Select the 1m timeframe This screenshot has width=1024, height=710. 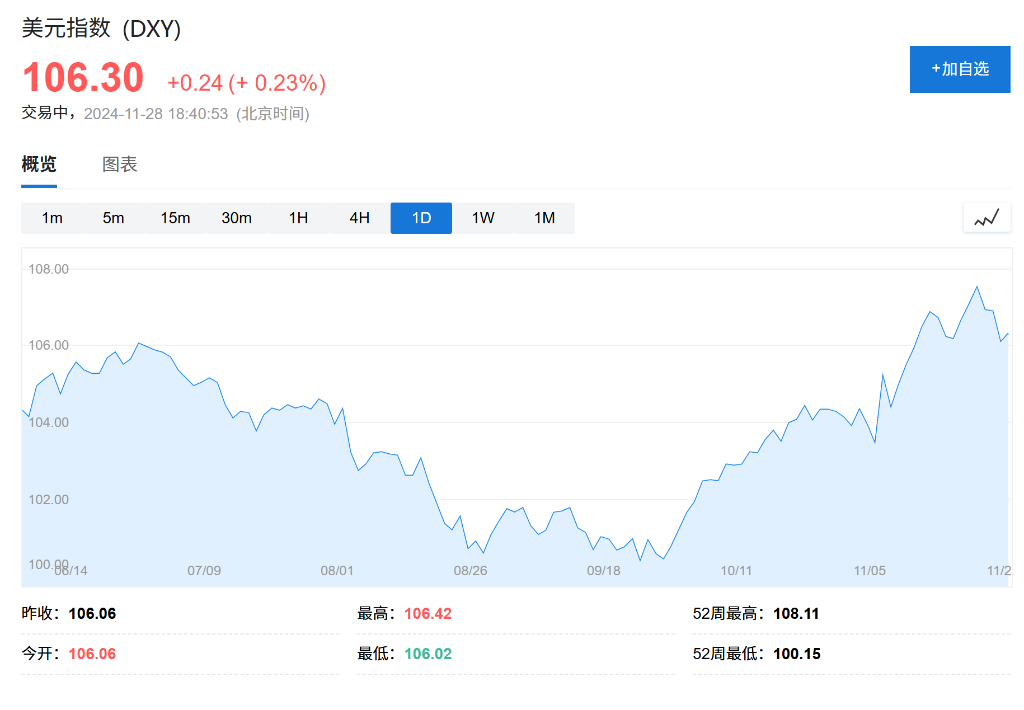tap(52, 218)
